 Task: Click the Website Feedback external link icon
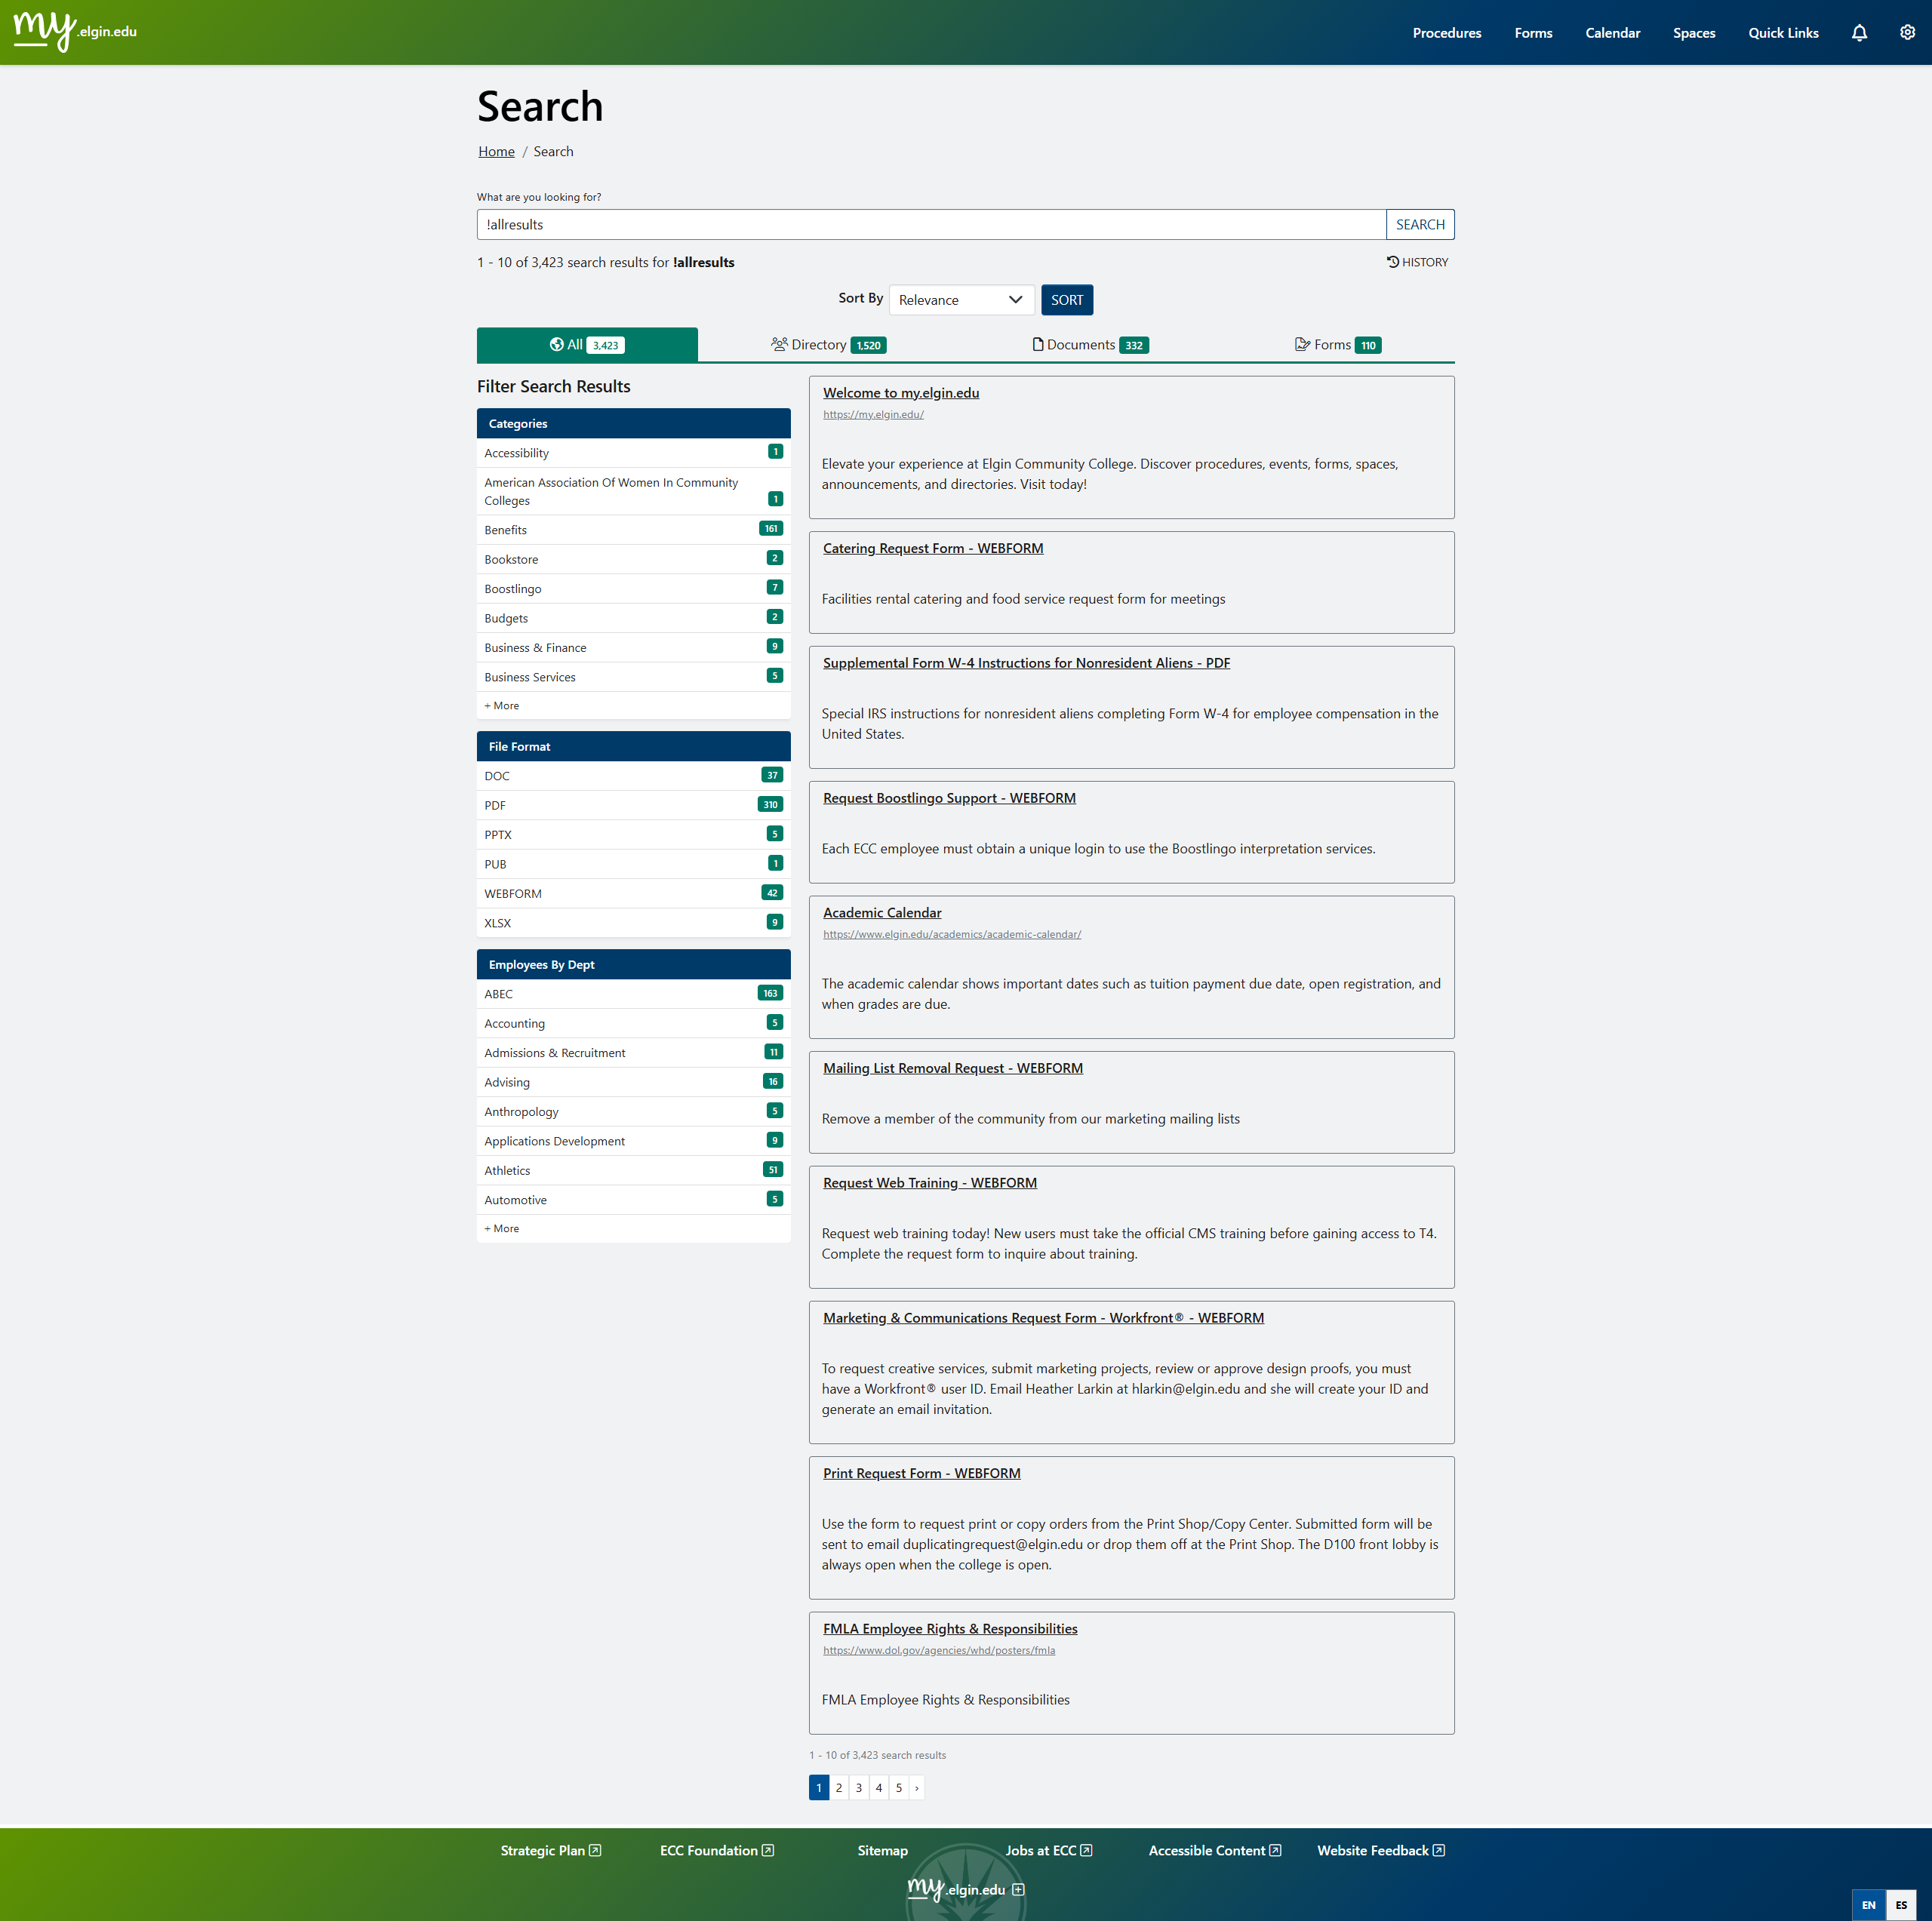1438,1850
